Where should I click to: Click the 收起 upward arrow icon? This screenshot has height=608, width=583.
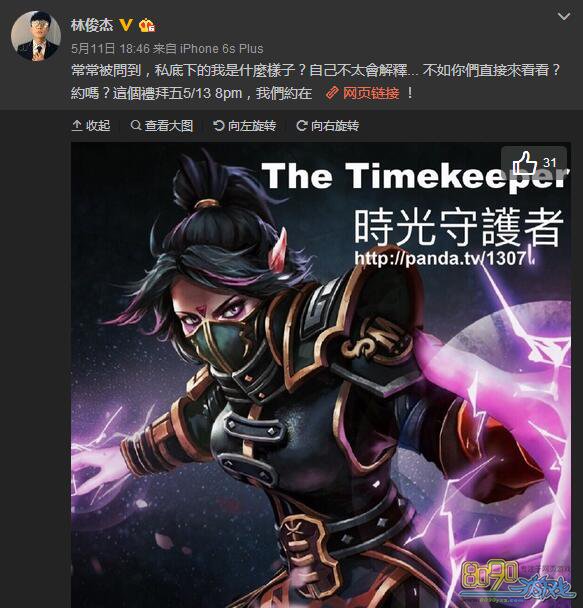77,126
